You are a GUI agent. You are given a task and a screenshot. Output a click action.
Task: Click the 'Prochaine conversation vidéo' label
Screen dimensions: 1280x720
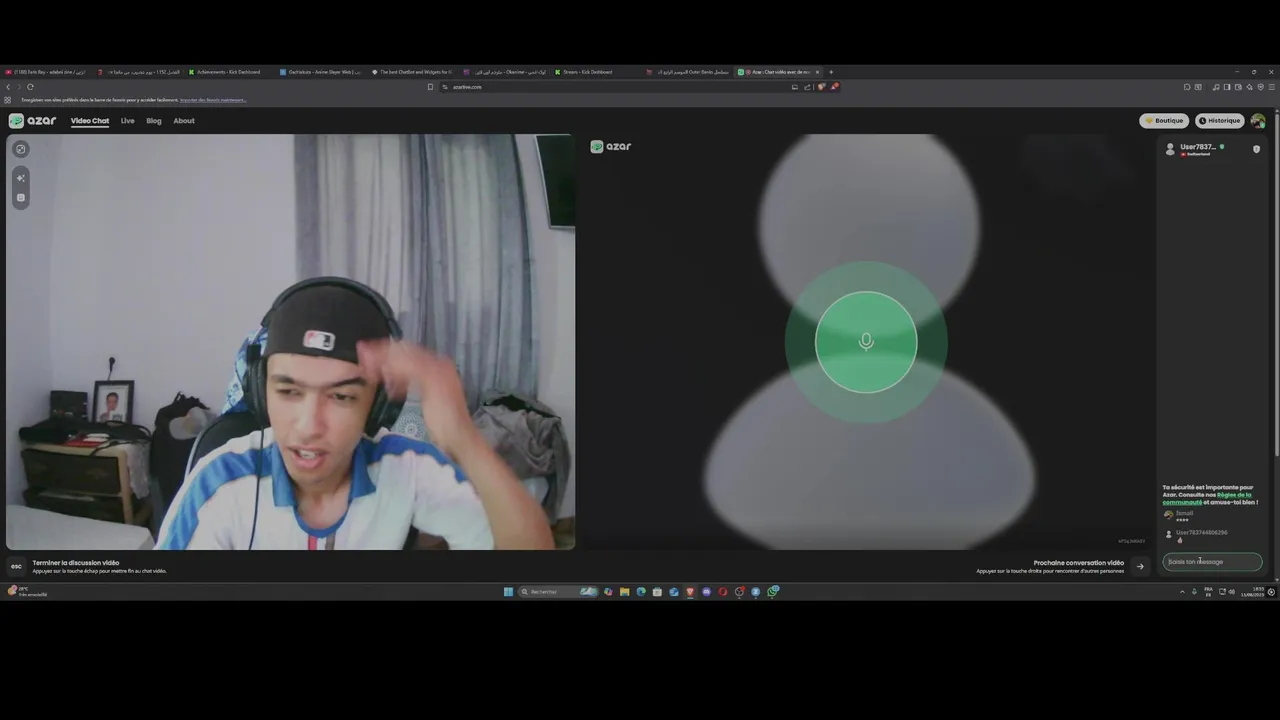pyautogui.click(x=1079, y=563)
